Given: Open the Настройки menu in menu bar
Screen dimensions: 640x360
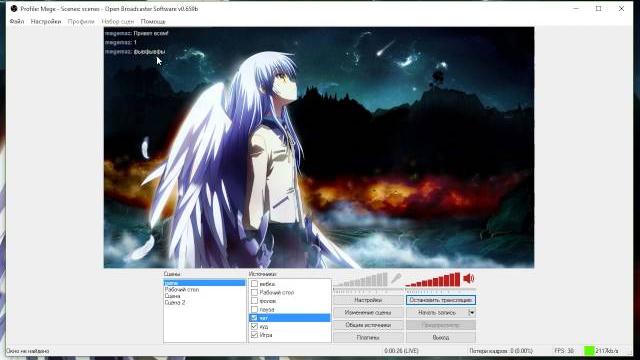Looking at the screenshot, I should coord(46,21).
